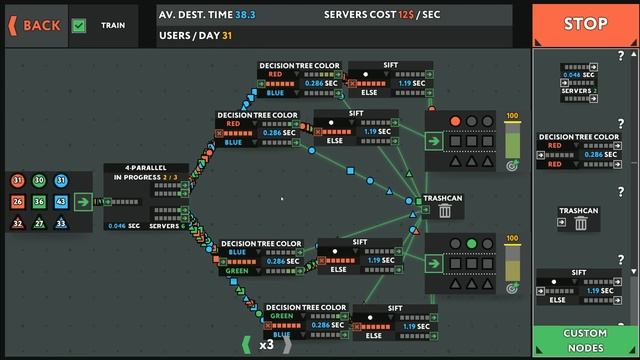Select the green square input labeled 36
This screenshot has width=640, height=360.
coord(39,202)
